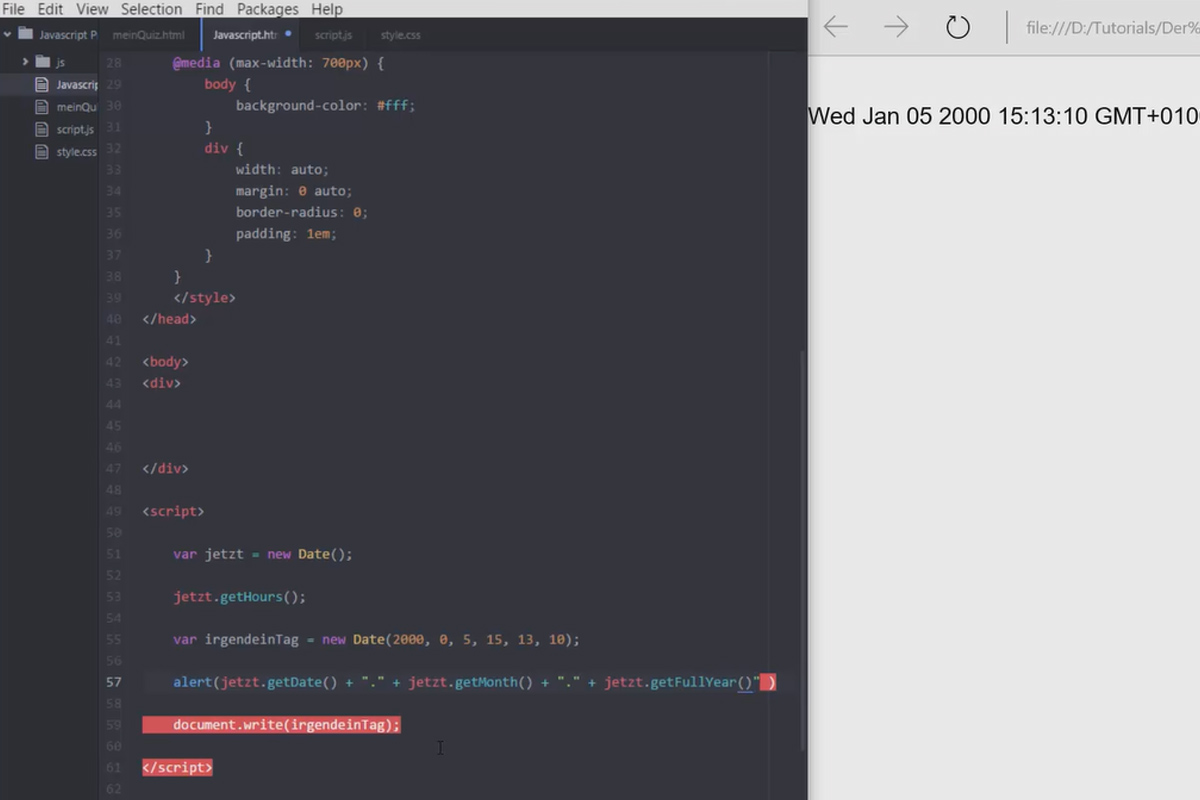Click the </head> tag in the editor
Image resolution: width=1200 pixels, height=800 pixels.
(x=169, y=319)
